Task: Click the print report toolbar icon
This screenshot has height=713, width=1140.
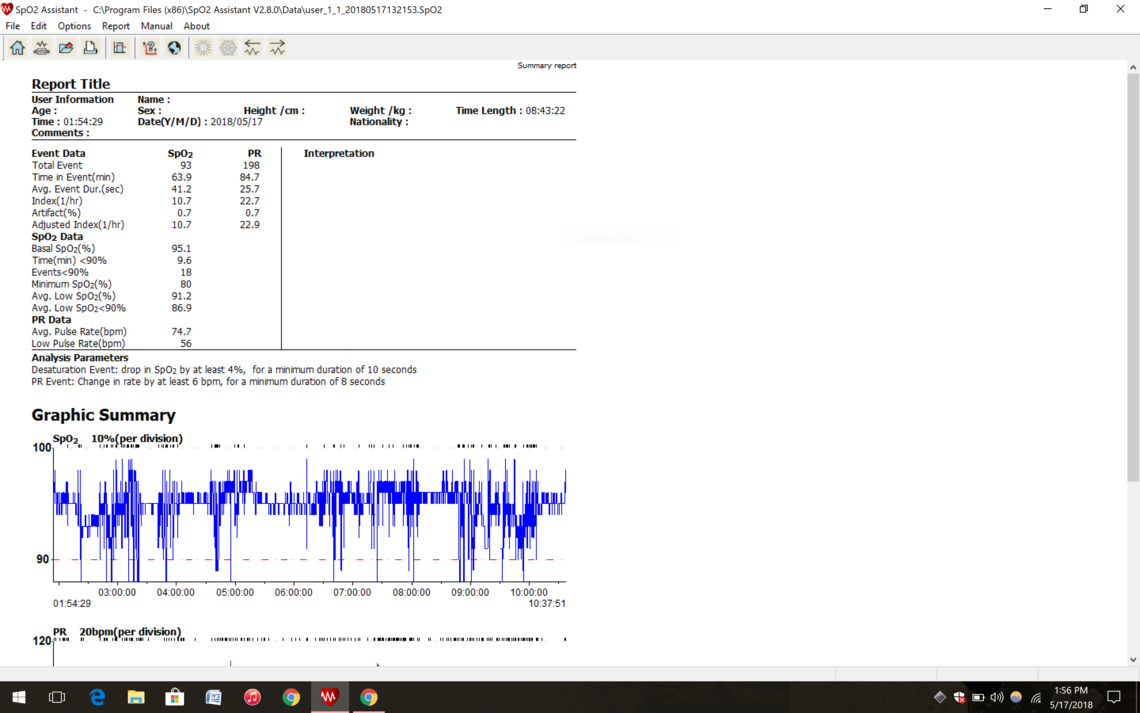Action: 90,48
